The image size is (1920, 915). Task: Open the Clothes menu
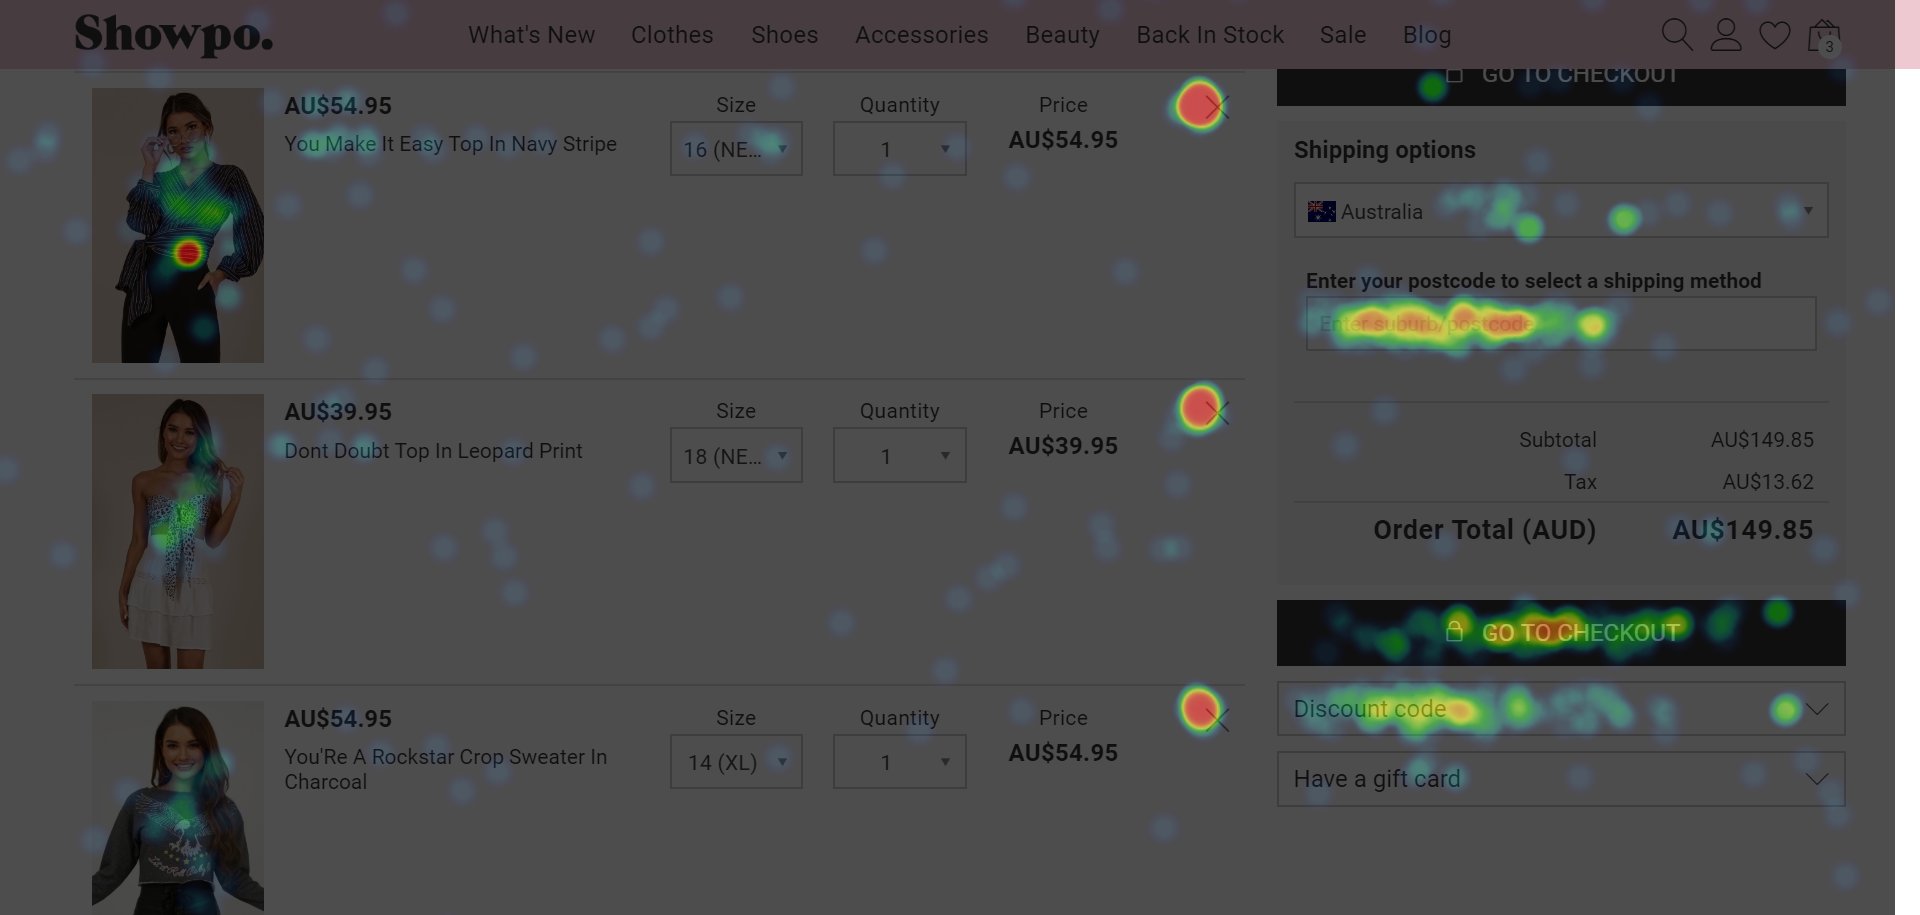[x=671, y=34]
